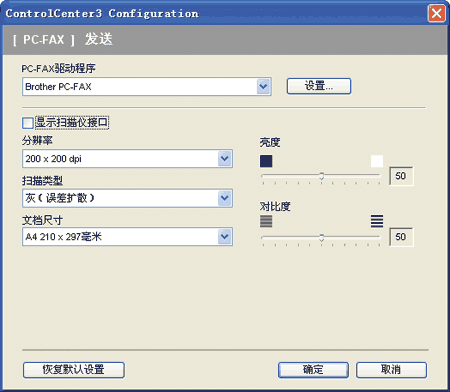Click the brightness value field showing 50

point(401,176)
